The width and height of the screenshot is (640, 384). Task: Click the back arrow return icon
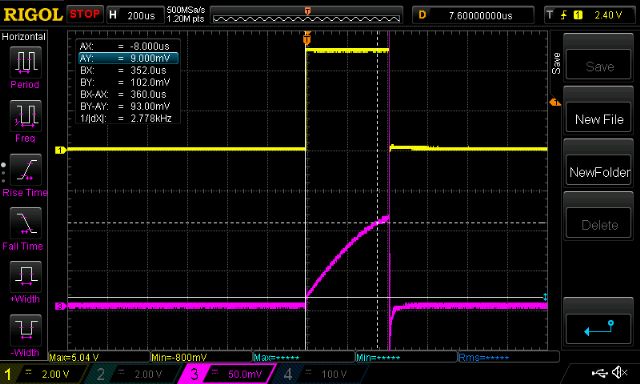click(x=599, y=328)
